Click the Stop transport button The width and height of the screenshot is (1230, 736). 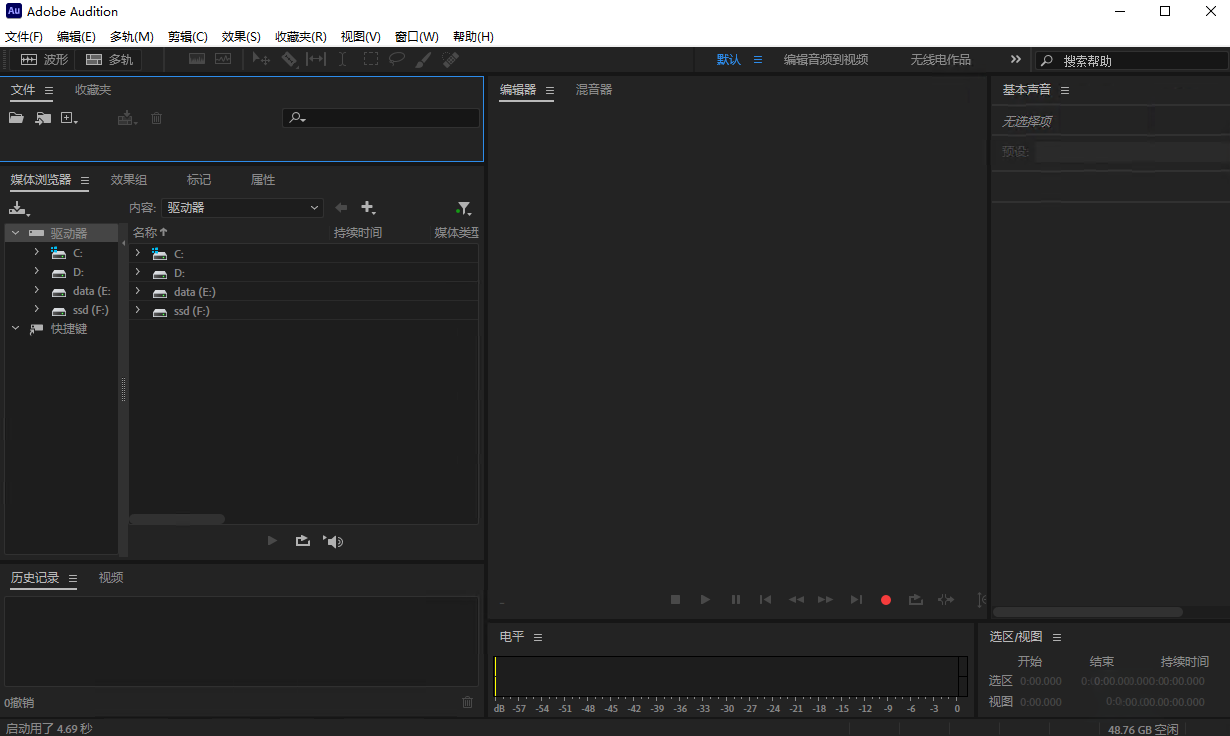coord(675,599)
